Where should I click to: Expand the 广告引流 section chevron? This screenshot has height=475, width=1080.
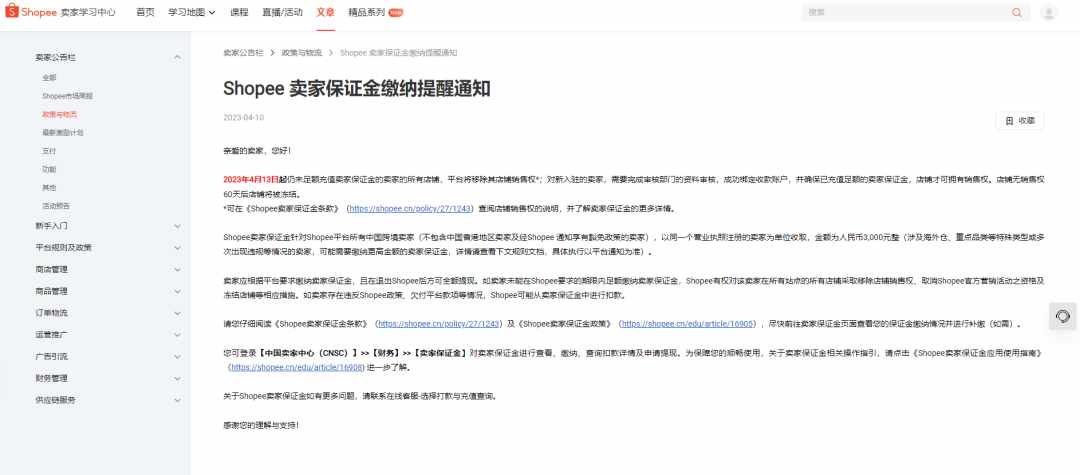(177, 357)
